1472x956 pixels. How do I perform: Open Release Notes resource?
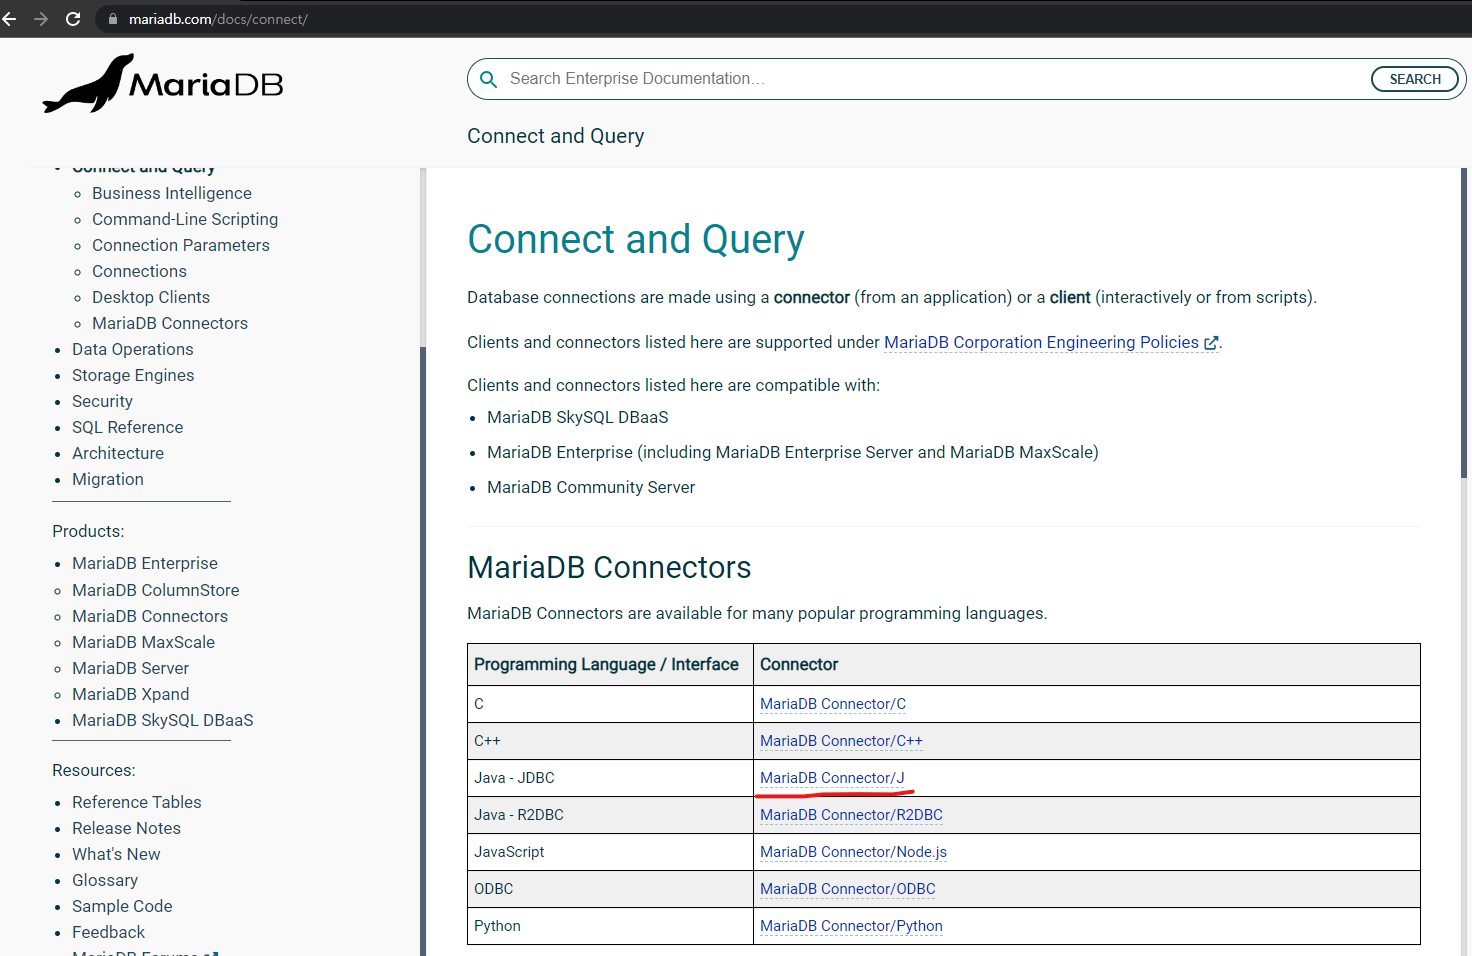coord(126,828)
